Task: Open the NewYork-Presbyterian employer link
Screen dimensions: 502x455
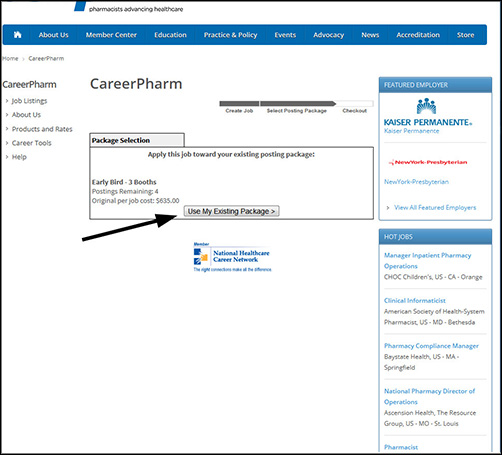Action: pos(416,182)
